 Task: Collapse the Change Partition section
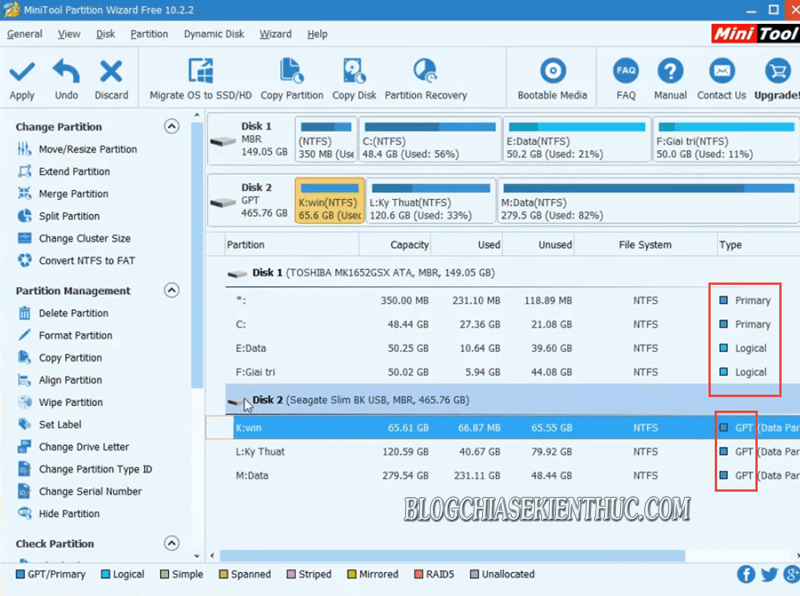click(171, 126)
